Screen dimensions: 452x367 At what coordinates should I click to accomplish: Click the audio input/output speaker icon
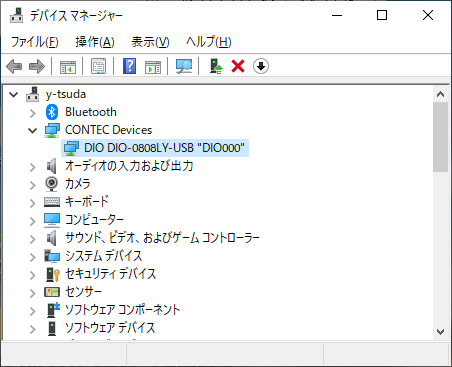coord(51,166)
